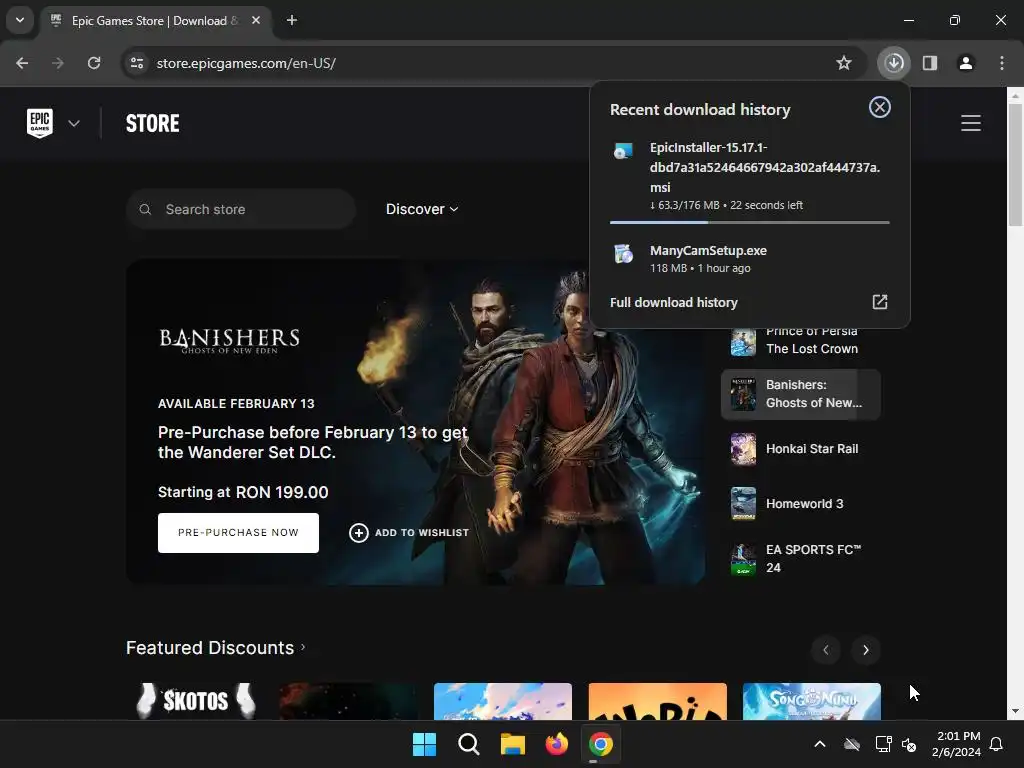View site information icon in address bar
The image size is (1024, 768).
pyautogui.click(x=137, y=63)
